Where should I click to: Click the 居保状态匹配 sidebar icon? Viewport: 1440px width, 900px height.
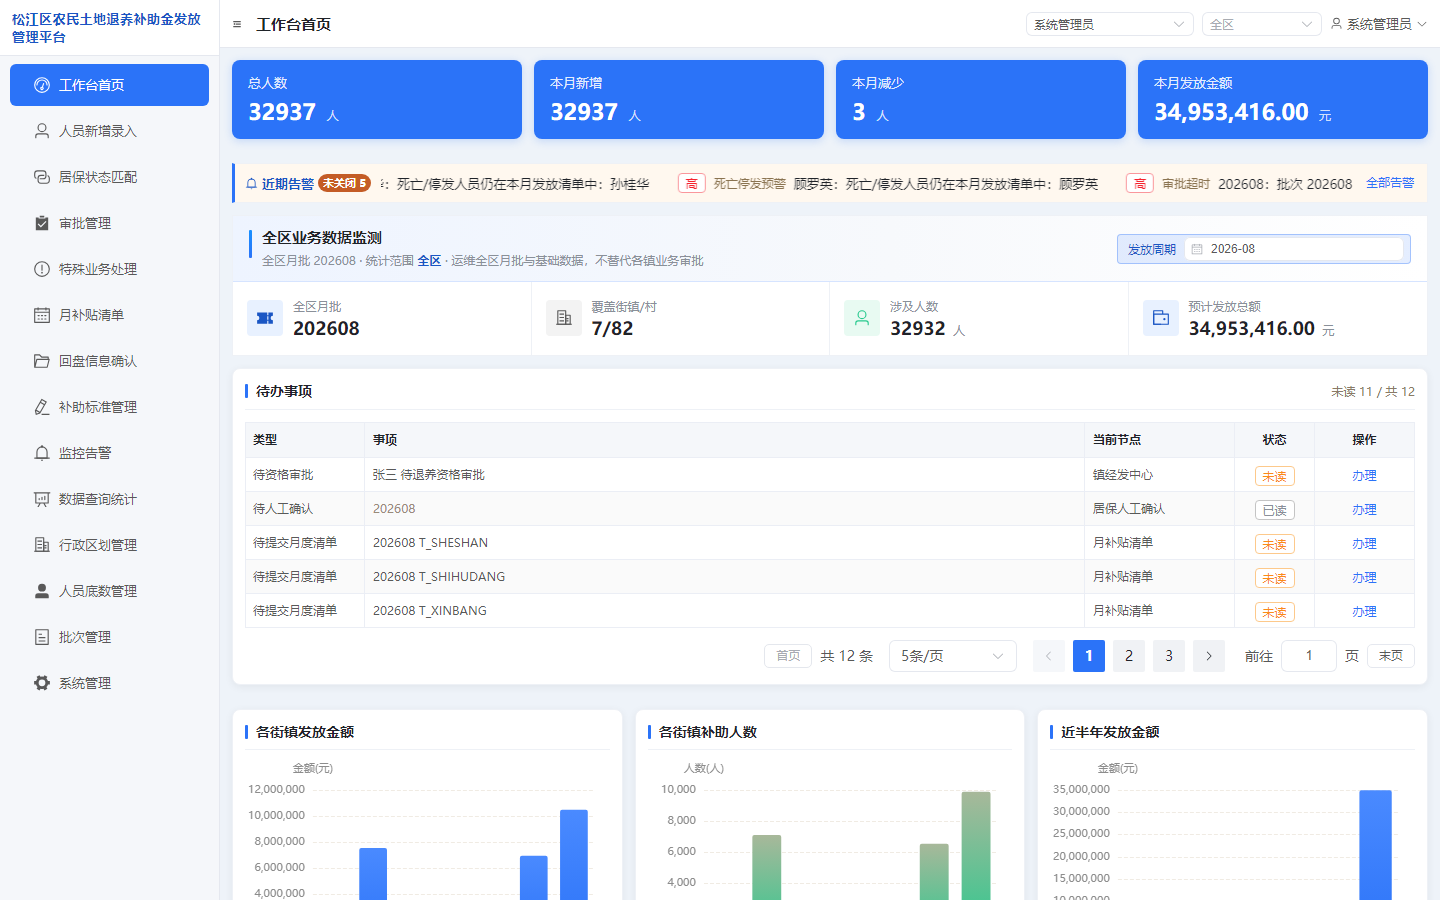(42, 177)
